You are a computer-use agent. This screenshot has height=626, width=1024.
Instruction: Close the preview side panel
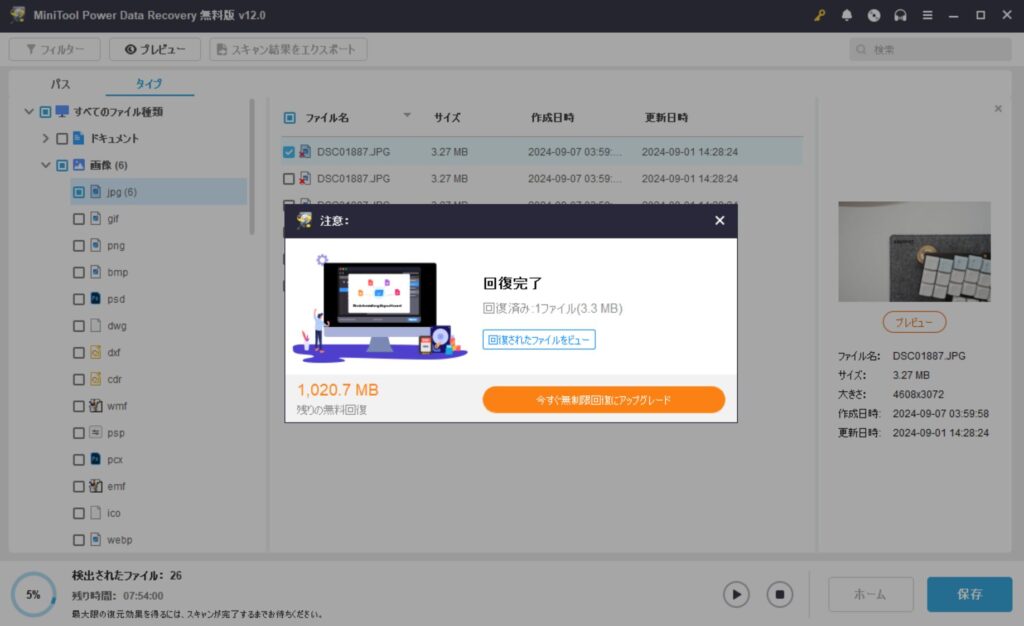(998, 108)
